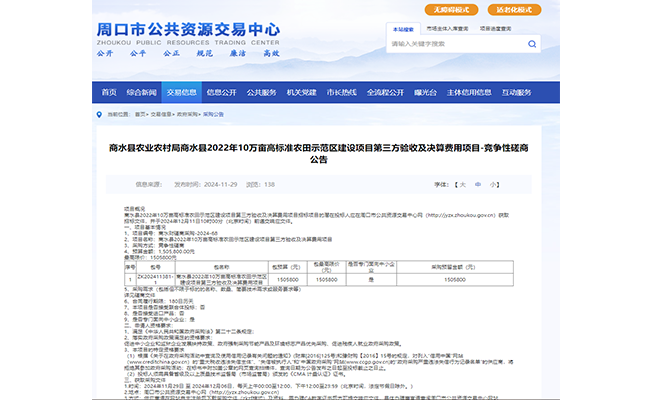This screenshot has height=400, width=650.
Task: Set font size to 小 (small)
Action: [493, 184]
